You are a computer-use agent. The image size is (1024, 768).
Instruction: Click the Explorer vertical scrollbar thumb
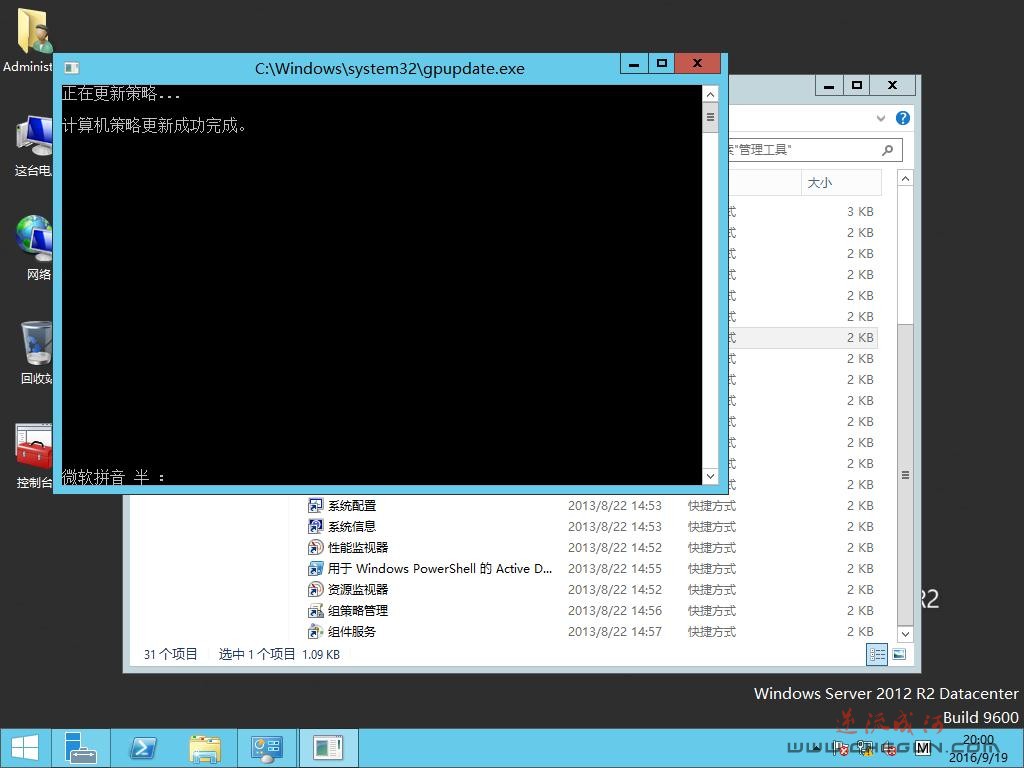905,475
